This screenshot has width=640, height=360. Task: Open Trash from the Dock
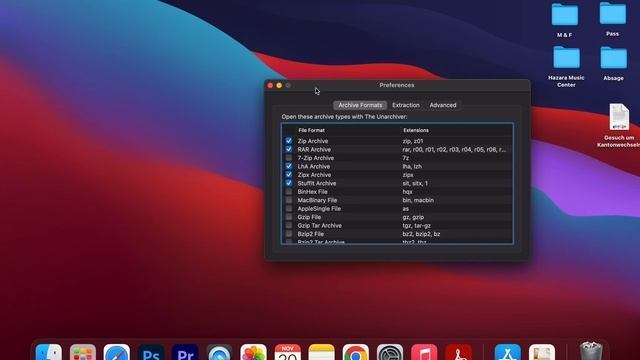591,352
